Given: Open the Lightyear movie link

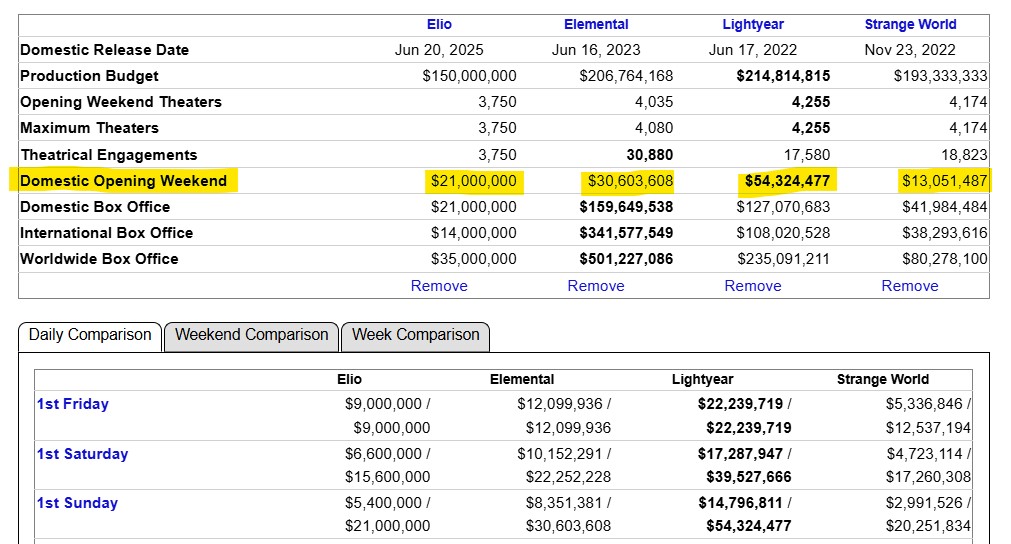Looking at the screenshot, I should pyautogui.click(x=752, y=24).
